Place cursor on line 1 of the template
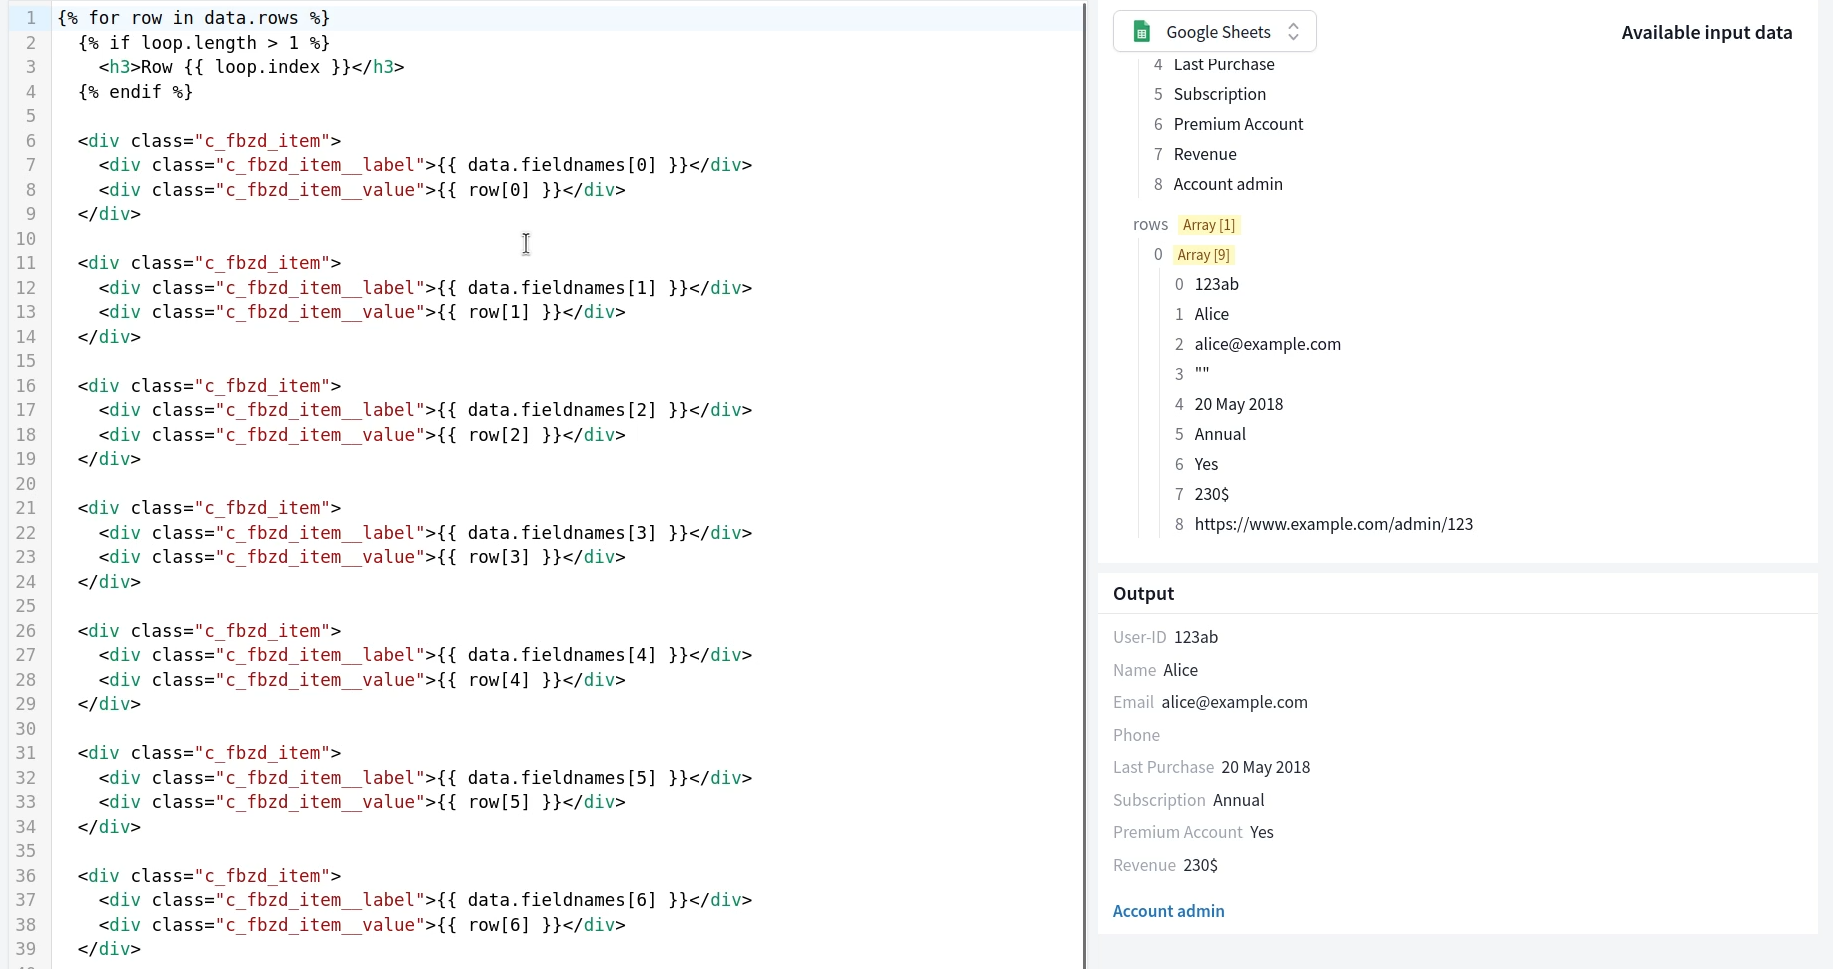This screenshot has height=969, width=1833. (190, 17)
